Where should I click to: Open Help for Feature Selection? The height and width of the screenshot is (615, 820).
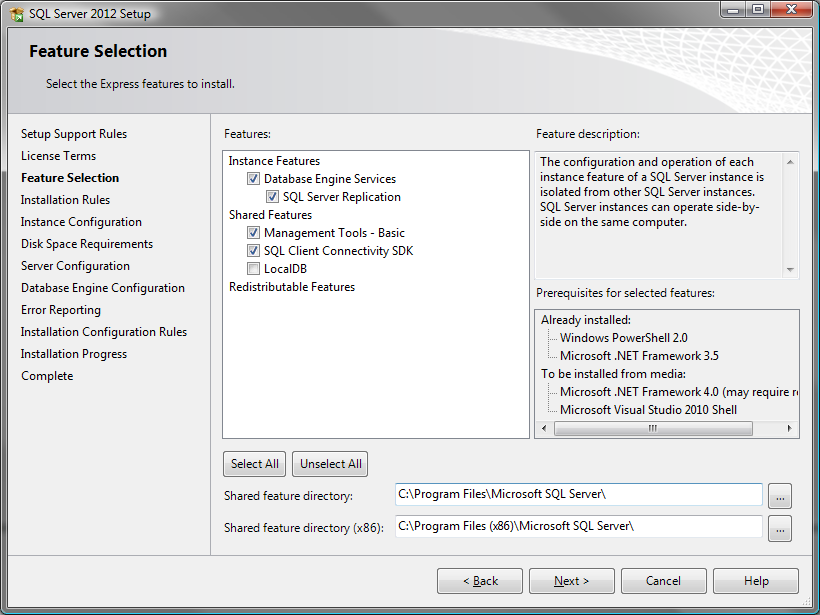pyautogui.click(x=756, y=581)
